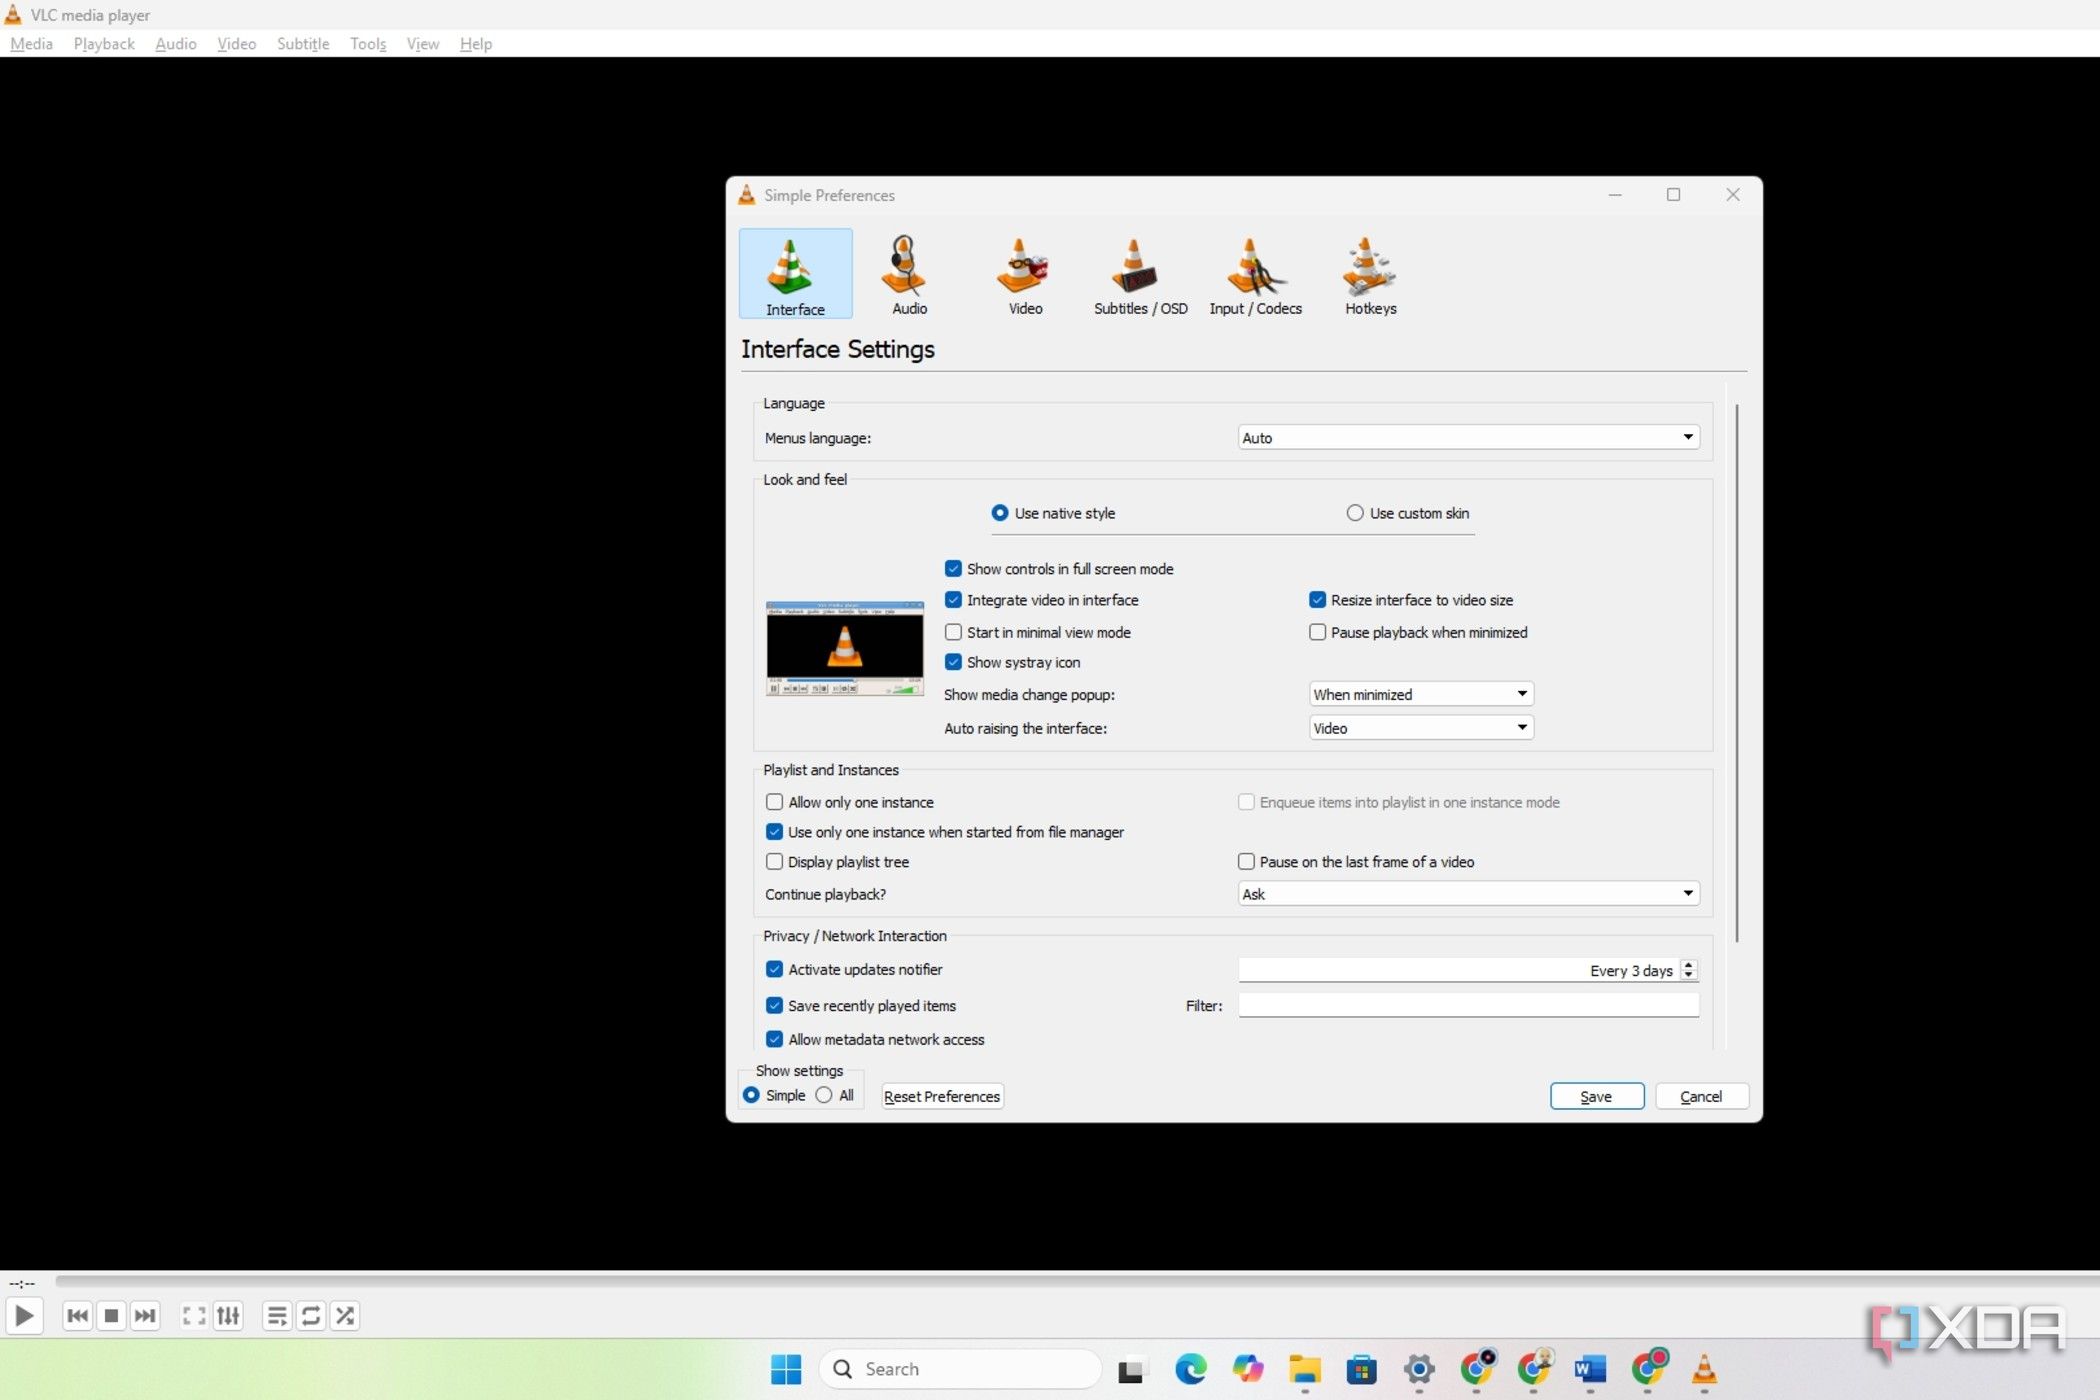Open the Auto raising the interface dropdown
Viewport: 2100px width, 1400px height.
point(1421,728)
